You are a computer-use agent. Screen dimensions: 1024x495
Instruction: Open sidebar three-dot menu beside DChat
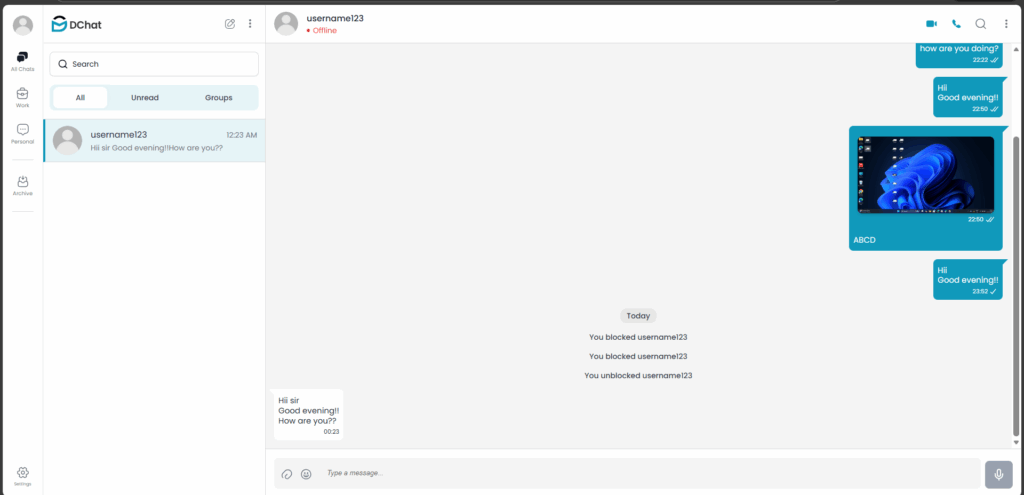pyautogui.click(x=250, y=24)
